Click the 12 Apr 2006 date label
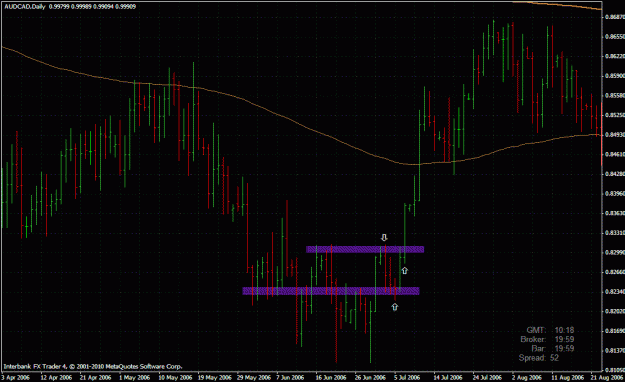 click(x=57, y=377)
